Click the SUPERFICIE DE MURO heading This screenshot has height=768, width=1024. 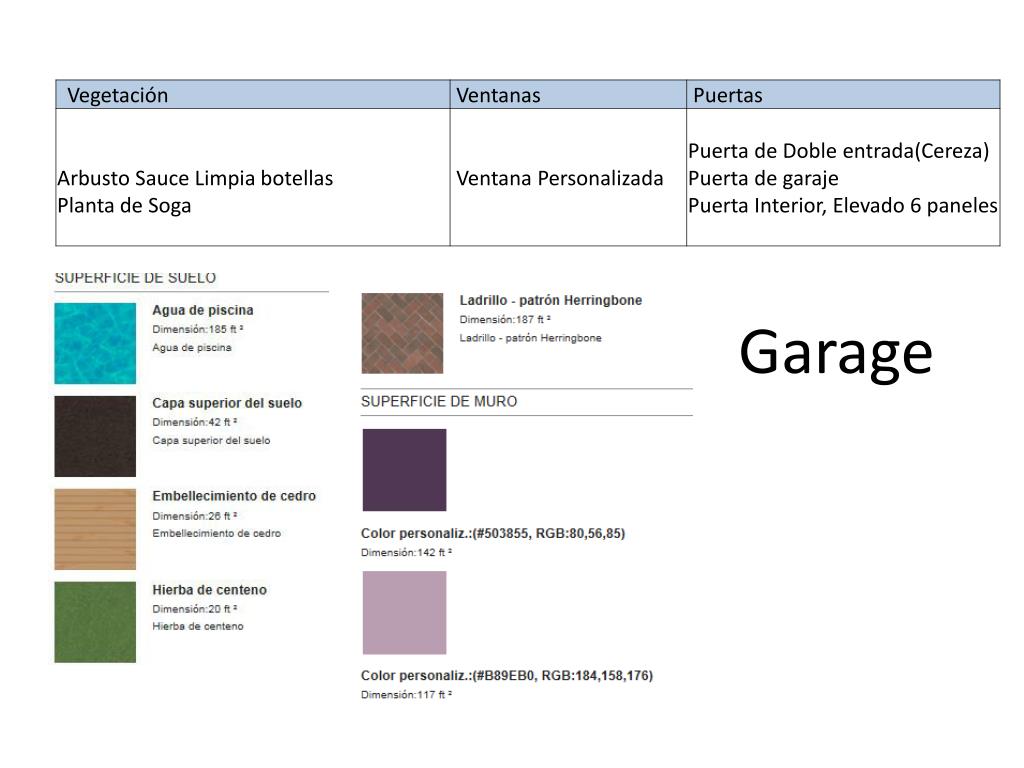[x=439, y=402]
